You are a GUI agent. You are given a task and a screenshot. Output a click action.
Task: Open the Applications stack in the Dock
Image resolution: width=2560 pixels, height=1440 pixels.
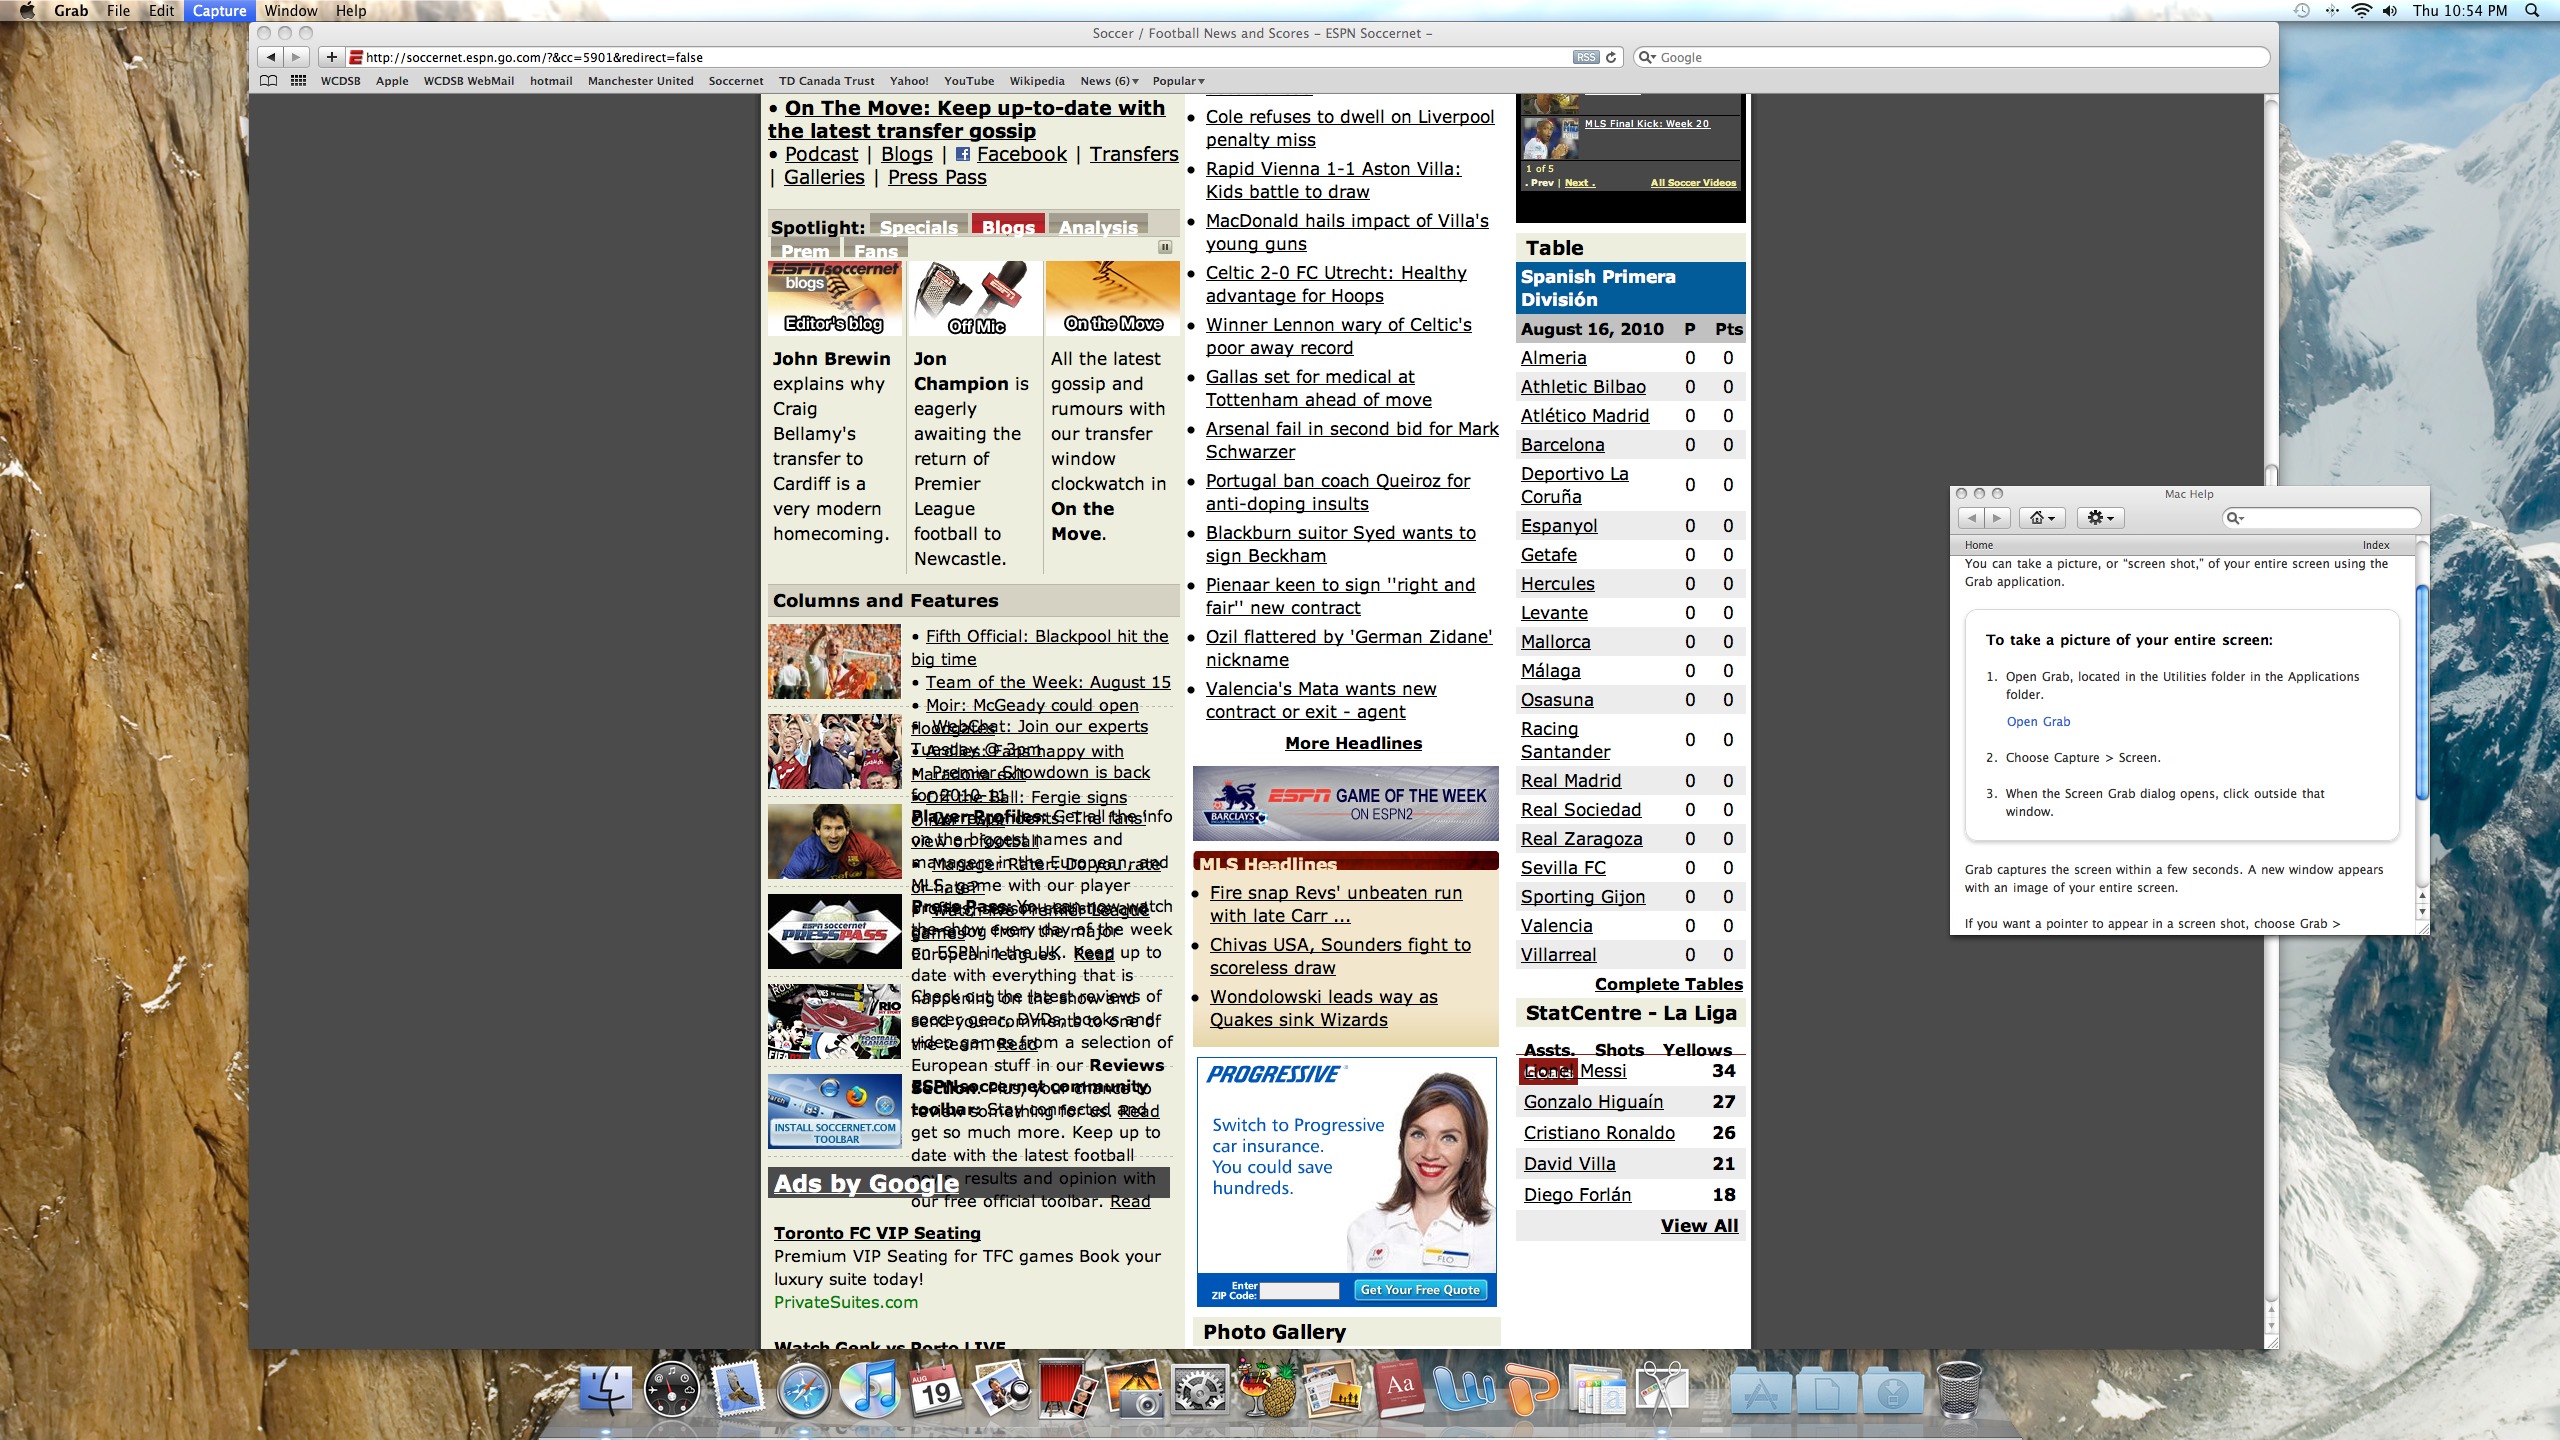pyautogui.click(x=1761, y=1389)
